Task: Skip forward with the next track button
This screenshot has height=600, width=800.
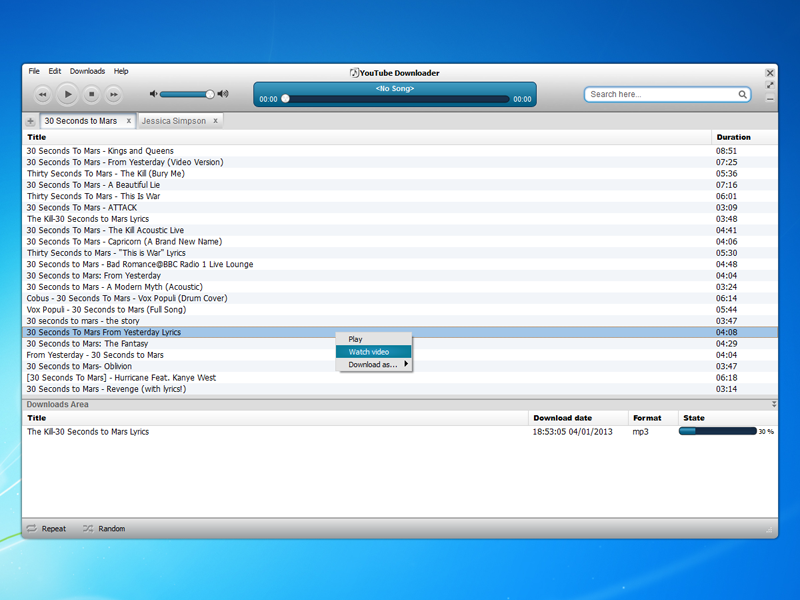Action: pos(113,94)
